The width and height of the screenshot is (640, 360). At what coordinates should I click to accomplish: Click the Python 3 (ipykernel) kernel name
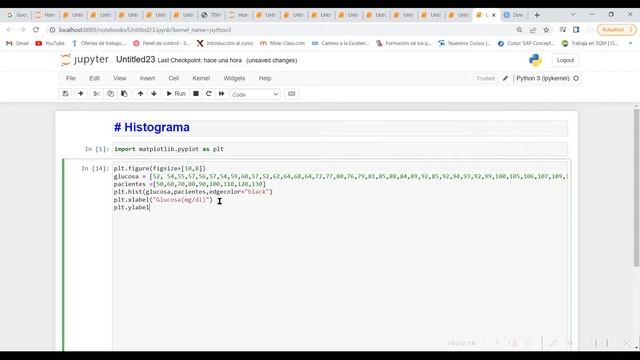tap(543, 78)
